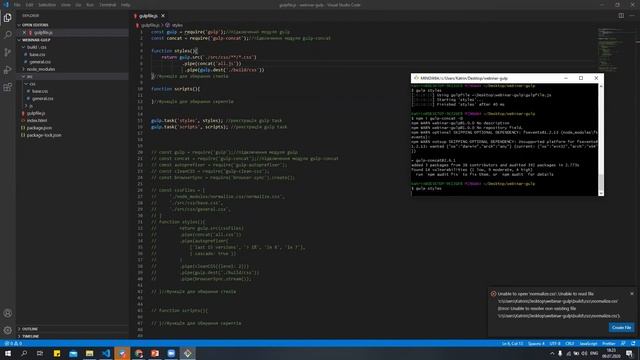Image resolution: width=640 pixels, height=360 pixels.
Task: Click the Prettier status bar item
Action: [609, 344]
